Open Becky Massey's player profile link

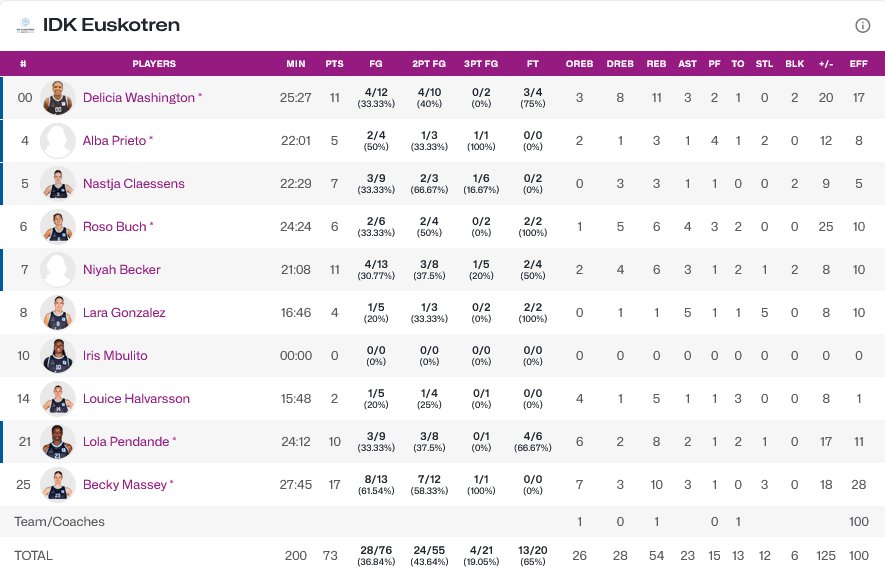click(x=124, y=485)
